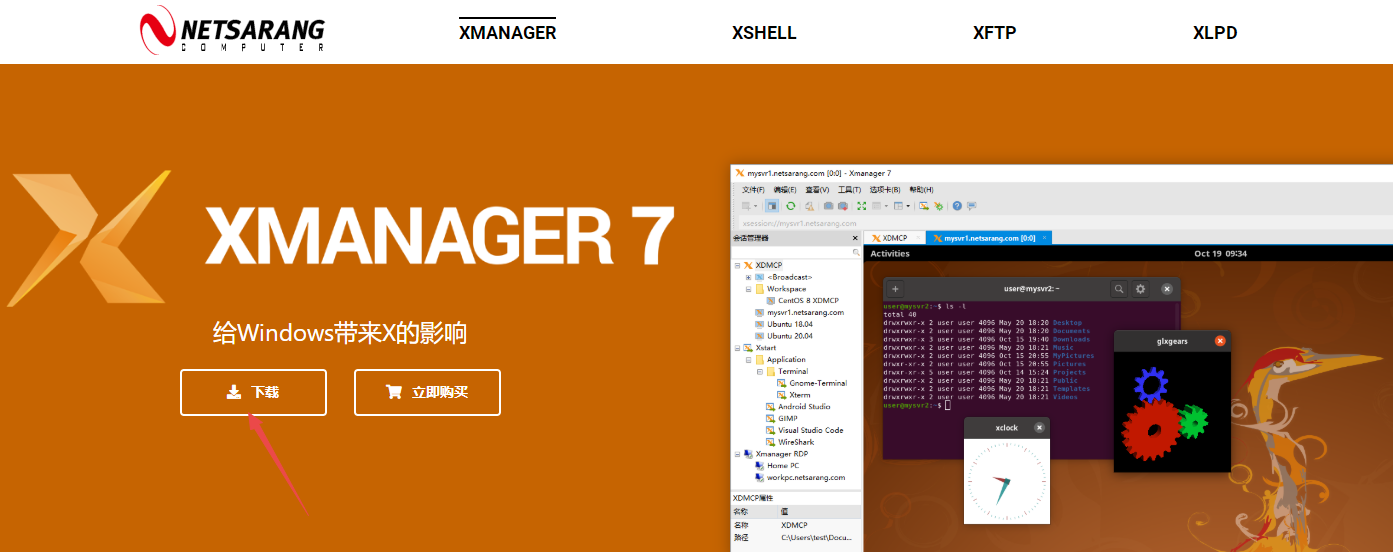Collapse the XDMCP tree node
Screen dimensions: 1393x552
point(737,265)
